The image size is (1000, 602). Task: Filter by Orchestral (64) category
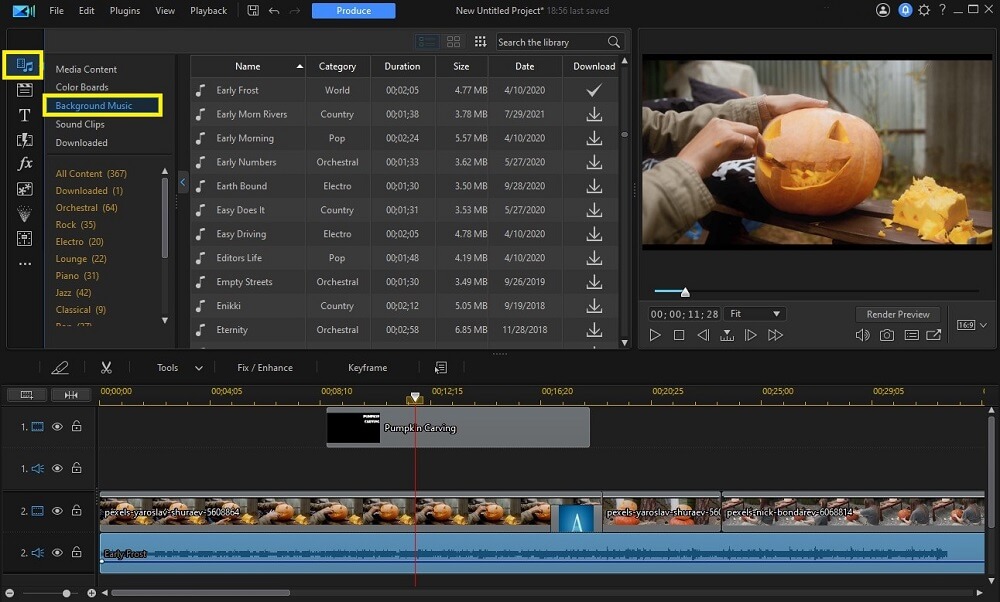coord(87,207)
